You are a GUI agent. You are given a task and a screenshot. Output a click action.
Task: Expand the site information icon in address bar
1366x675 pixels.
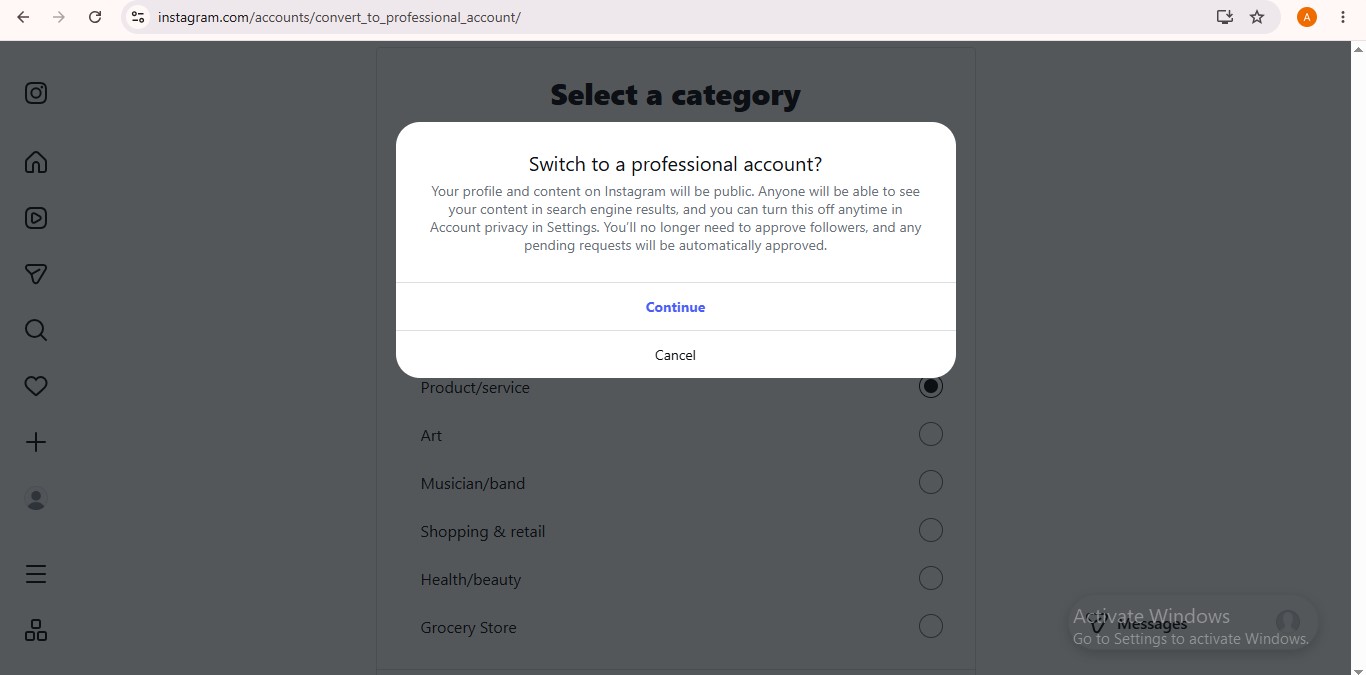tap(138, 17)
